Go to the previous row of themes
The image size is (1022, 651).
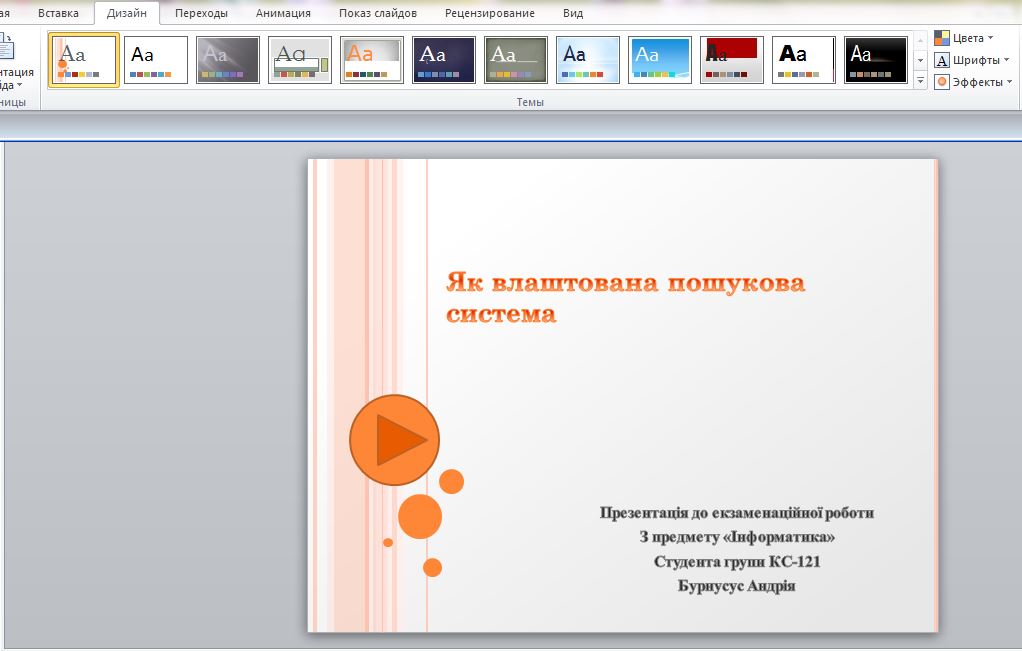click(920, 40)
